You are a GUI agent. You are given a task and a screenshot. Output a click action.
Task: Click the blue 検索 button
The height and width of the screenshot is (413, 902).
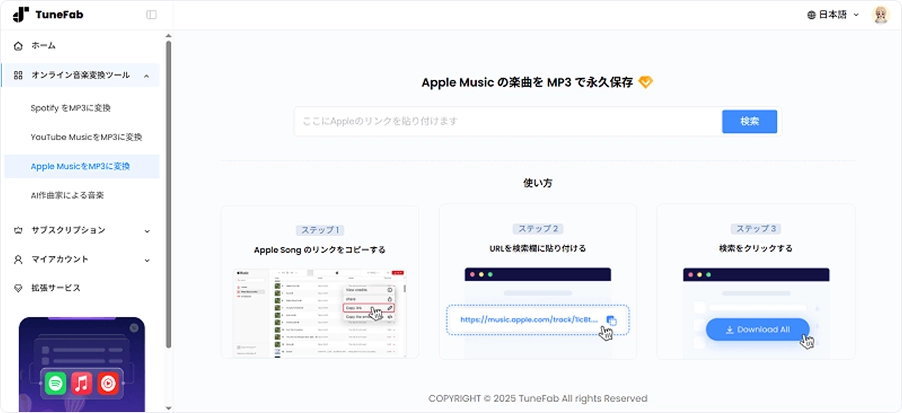pos(750,121)
